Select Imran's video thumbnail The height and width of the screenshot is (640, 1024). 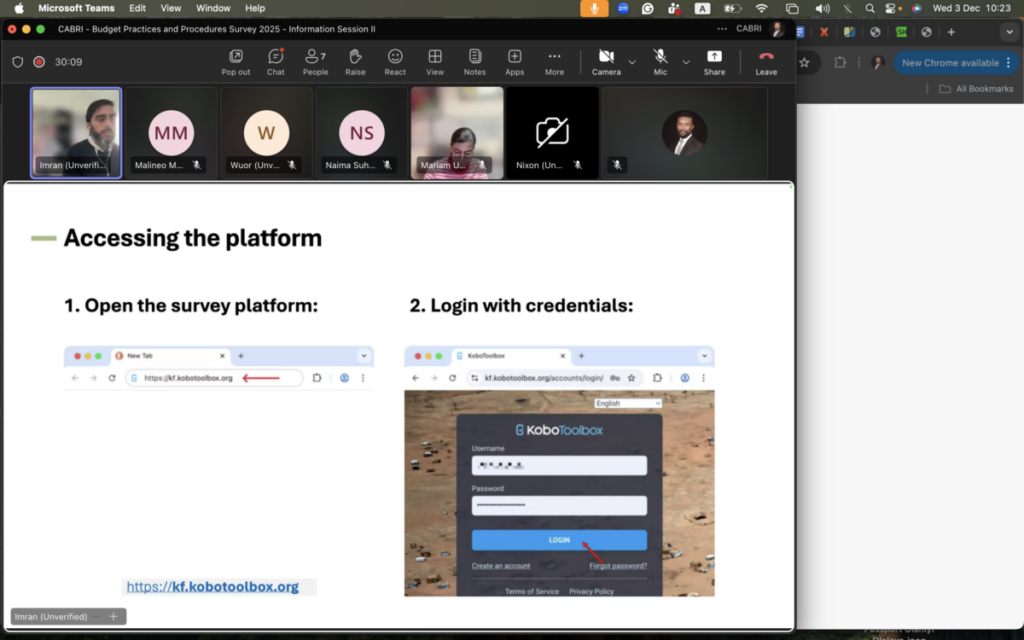(x=76, y=133)
